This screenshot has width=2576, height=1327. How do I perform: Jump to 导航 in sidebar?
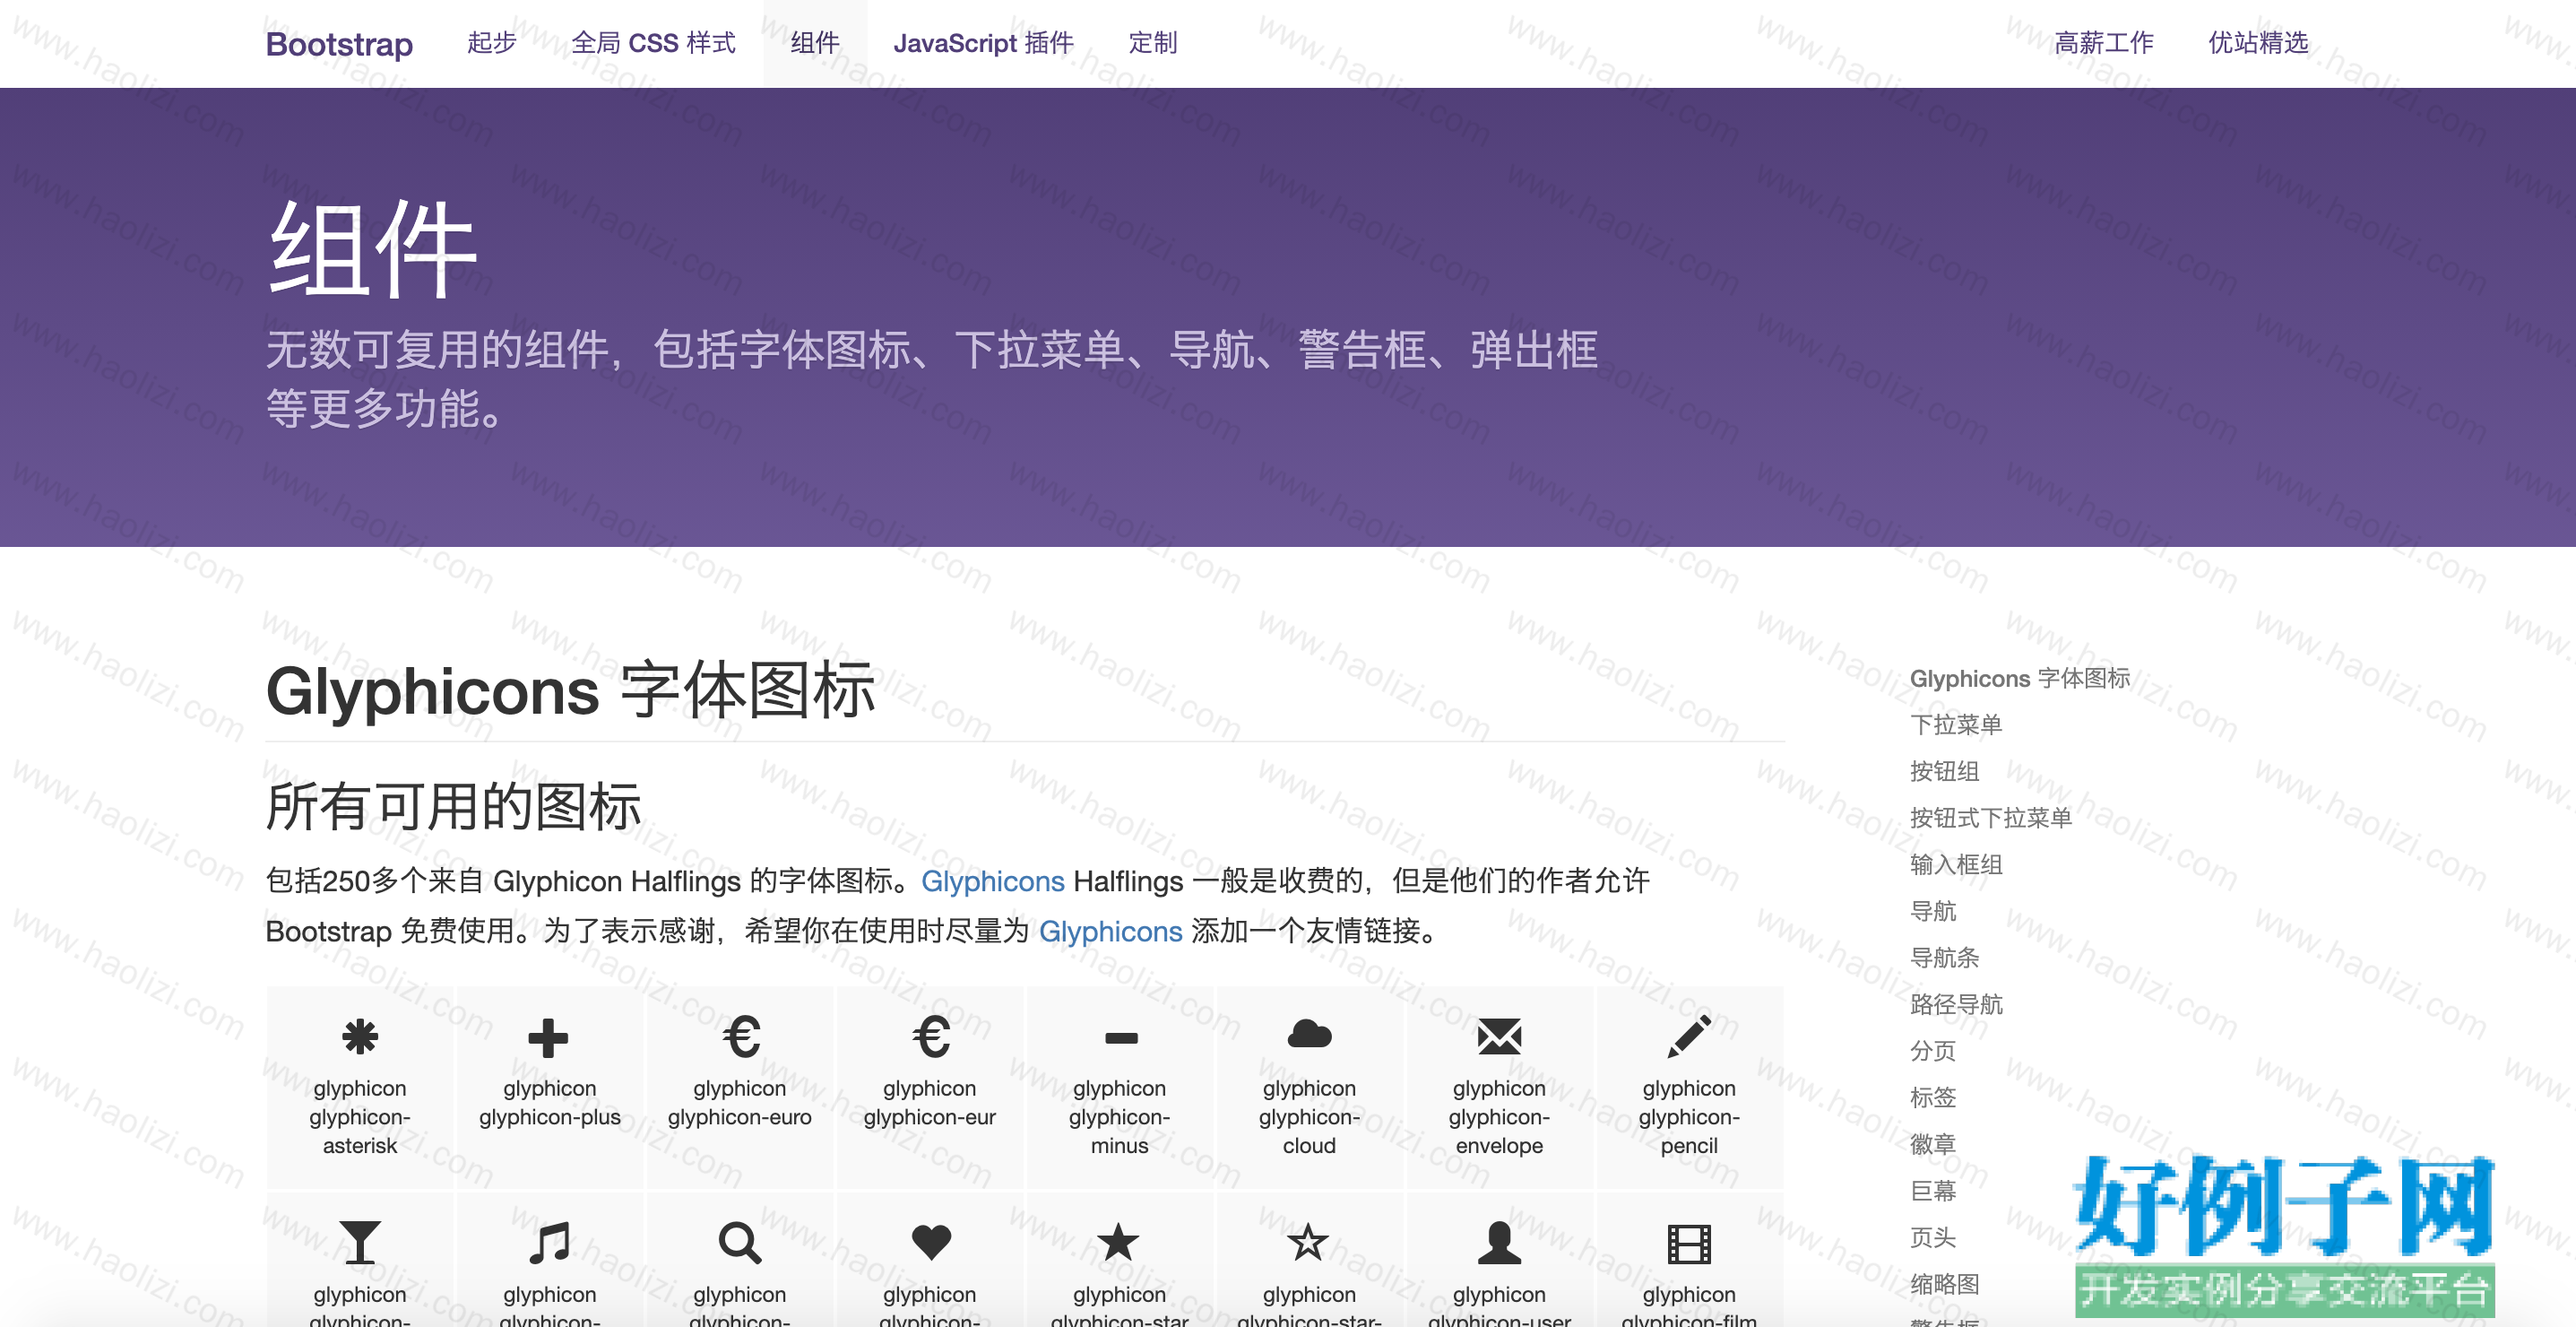point(1933,911)
